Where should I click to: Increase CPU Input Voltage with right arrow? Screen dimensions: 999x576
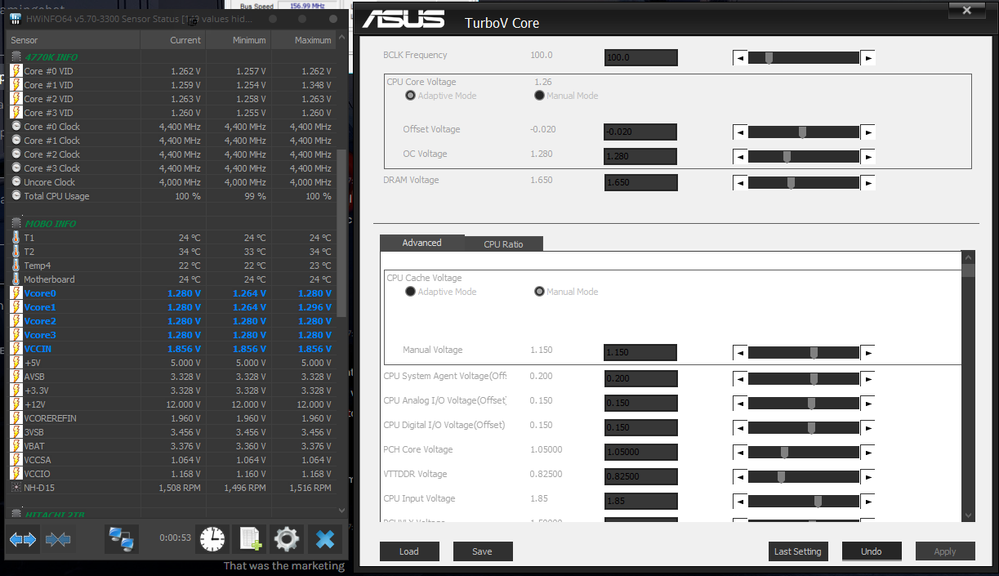click(868, 501)
